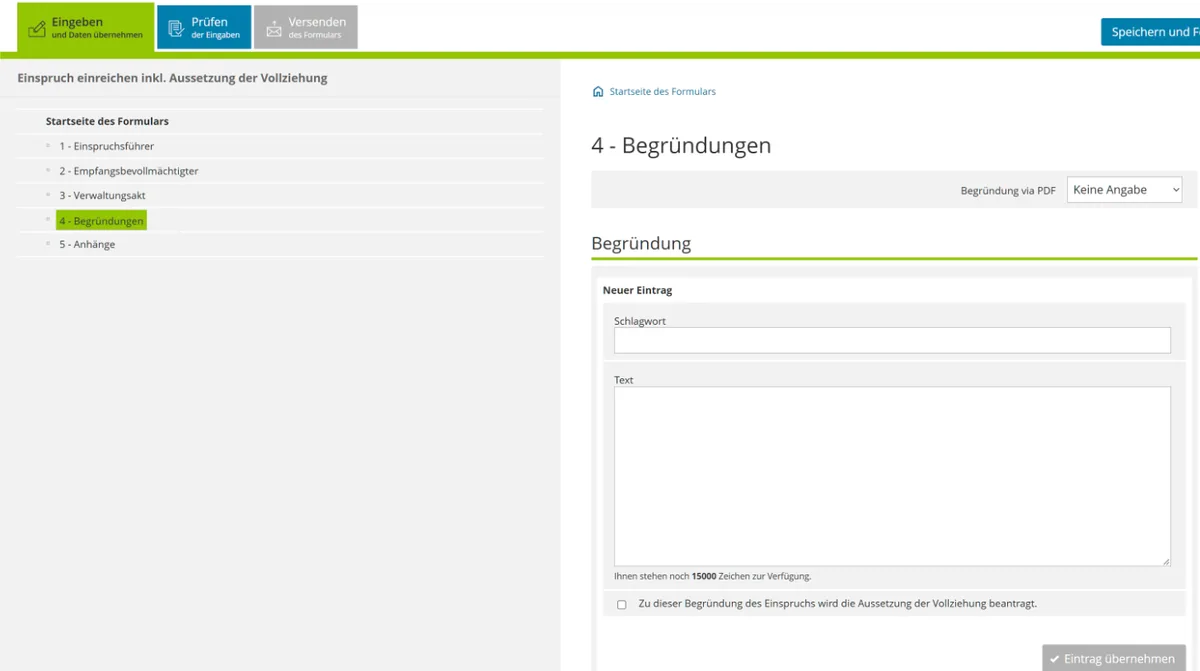This screenshot has width=1200, height=671.
Task: Click the Versenden envelope icon
Action: 274,29
